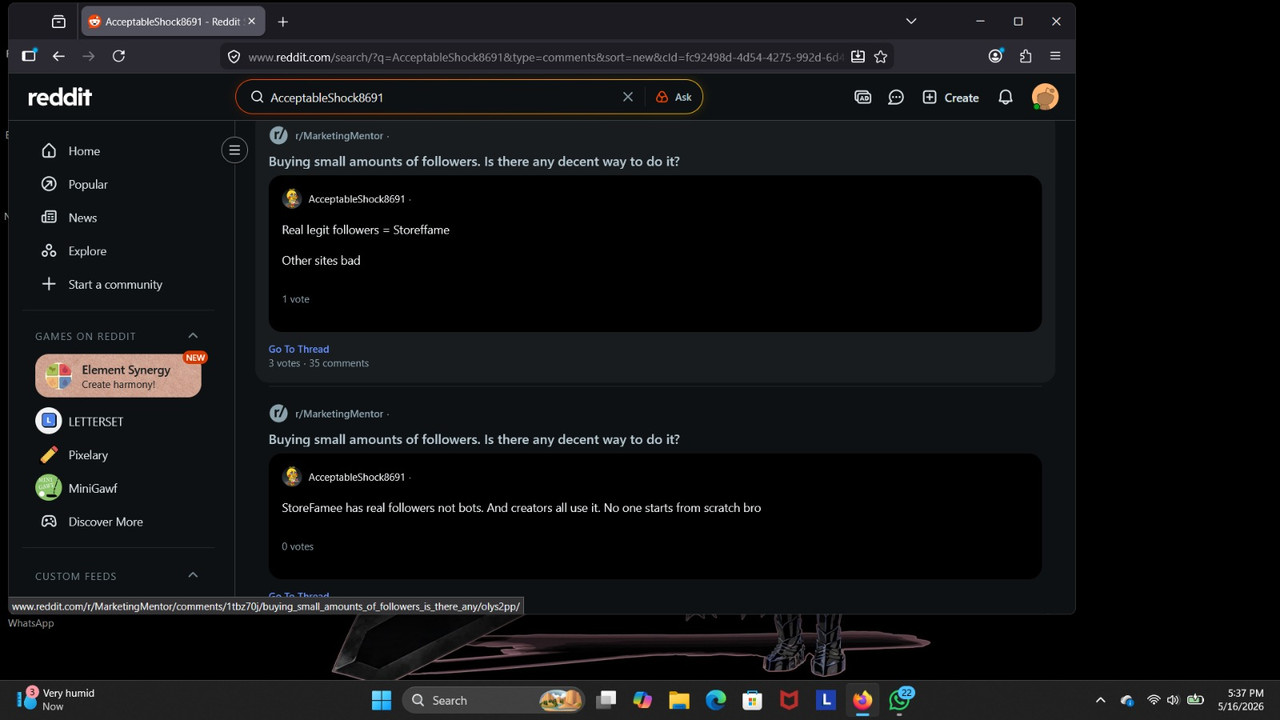Viewport: 1280px width, 720px height.
Task: Open the Firefox View recent browsing icon
Action: (59, 21)
